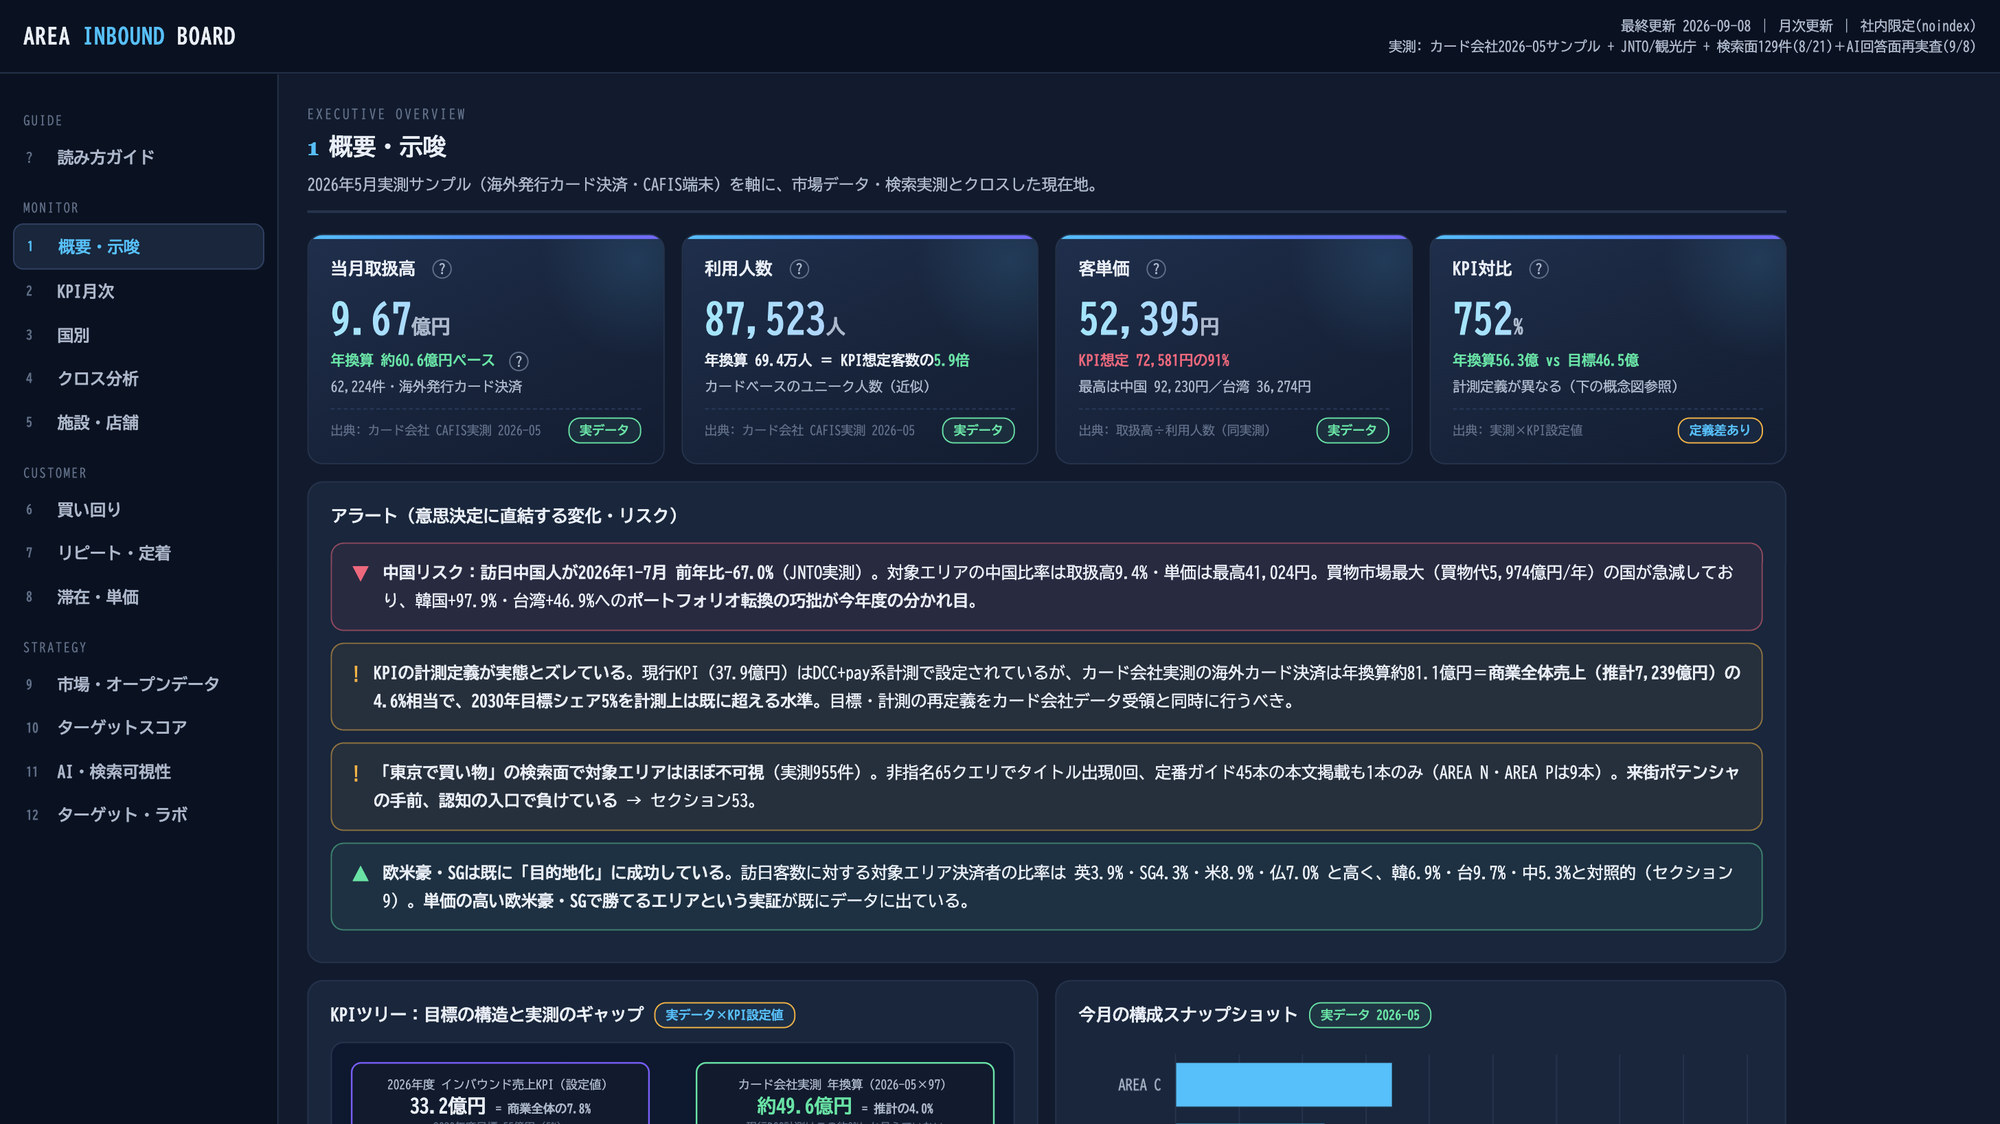Viewport: 2000px width, 1124px height.
Task: Click カード会社実測 年換算 約49.6億円 box
Action: point(845,1093)
